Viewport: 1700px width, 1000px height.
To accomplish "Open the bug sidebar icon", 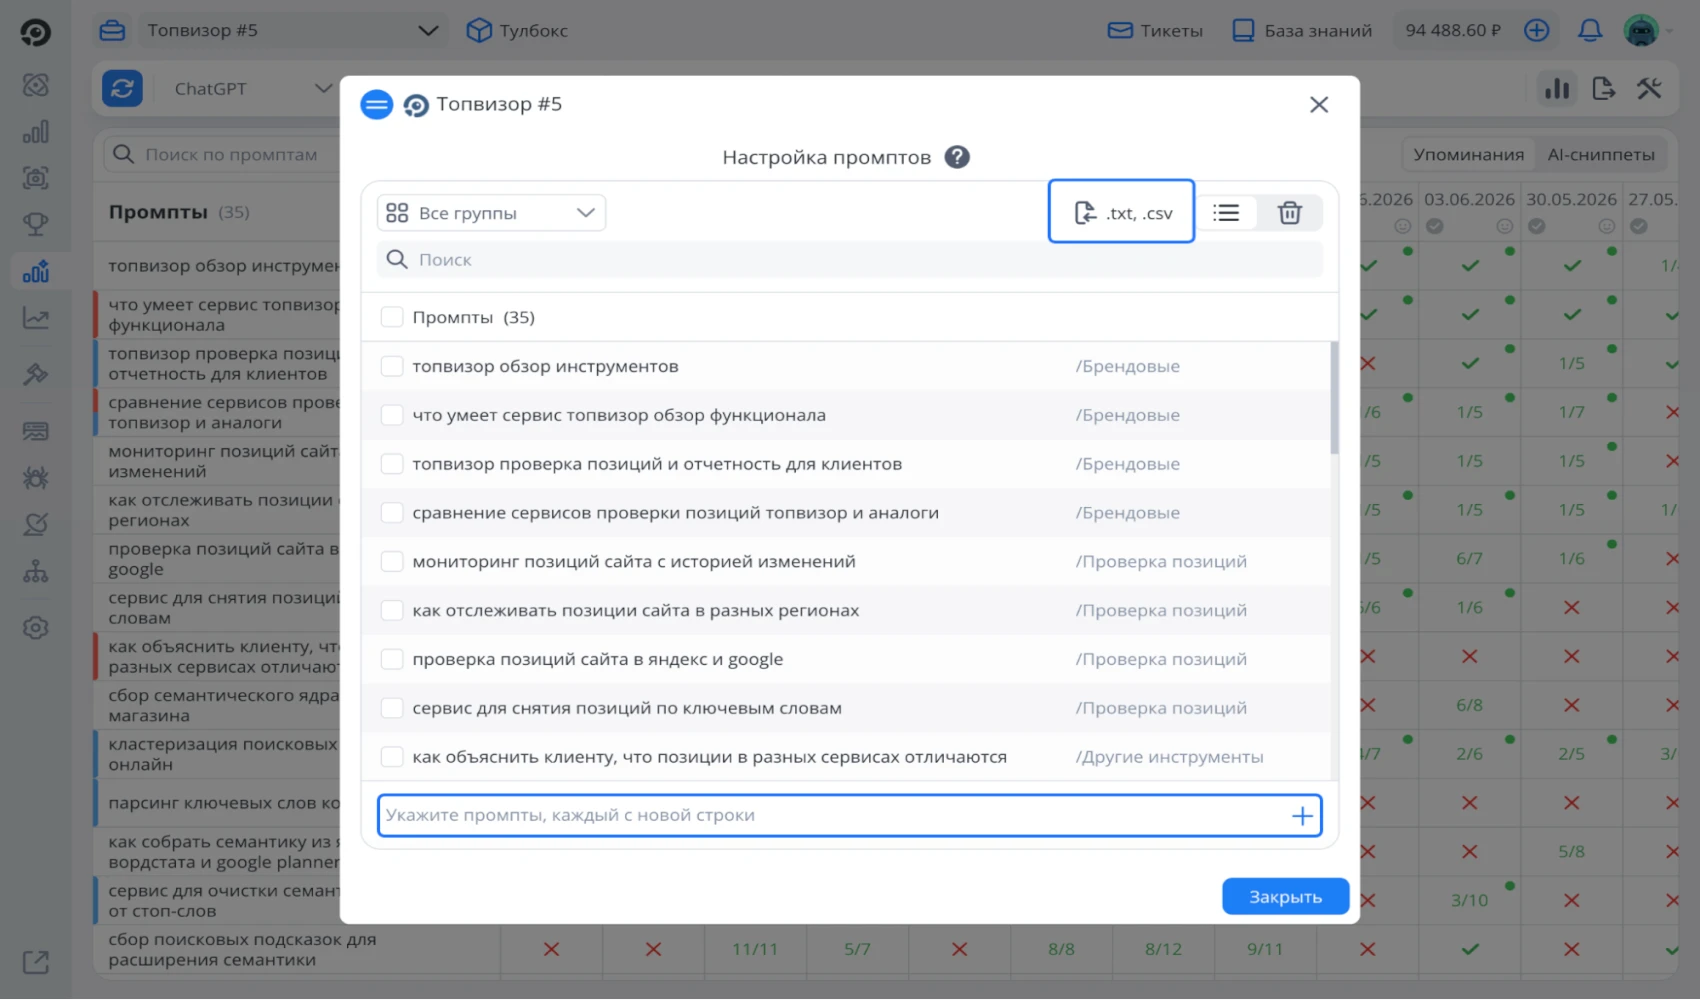I will coord(36,477).
